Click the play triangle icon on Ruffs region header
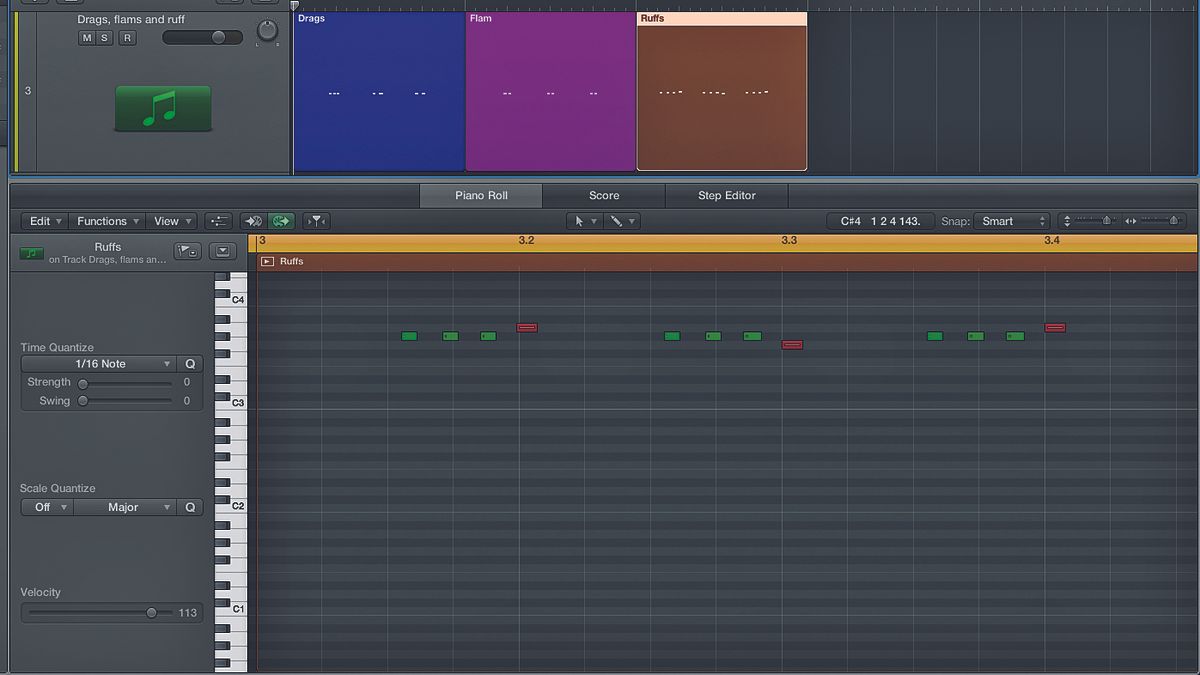Image resolution: width=1200 pixels, height=675 pixels. [x=267, y=261]
